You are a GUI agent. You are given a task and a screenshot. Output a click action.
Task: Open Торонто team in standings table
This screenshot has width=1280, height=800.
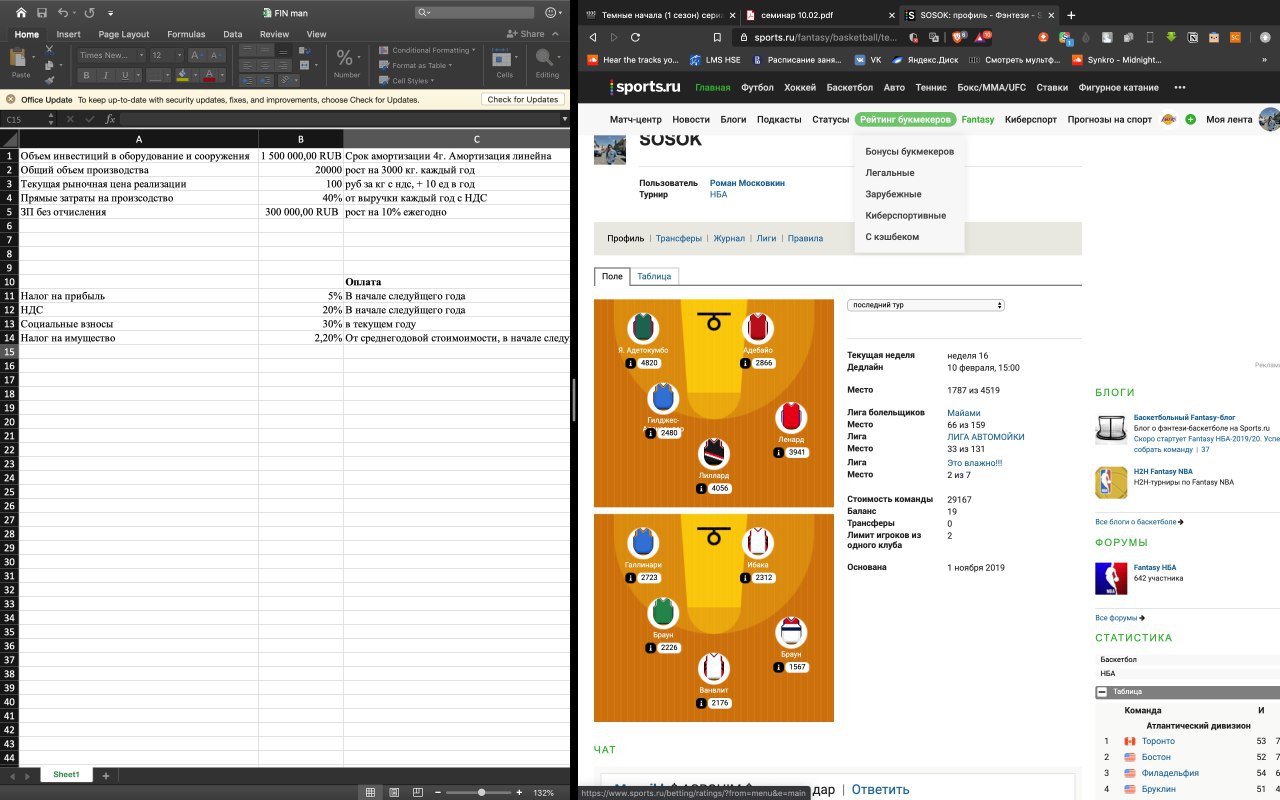[1158, 741]
